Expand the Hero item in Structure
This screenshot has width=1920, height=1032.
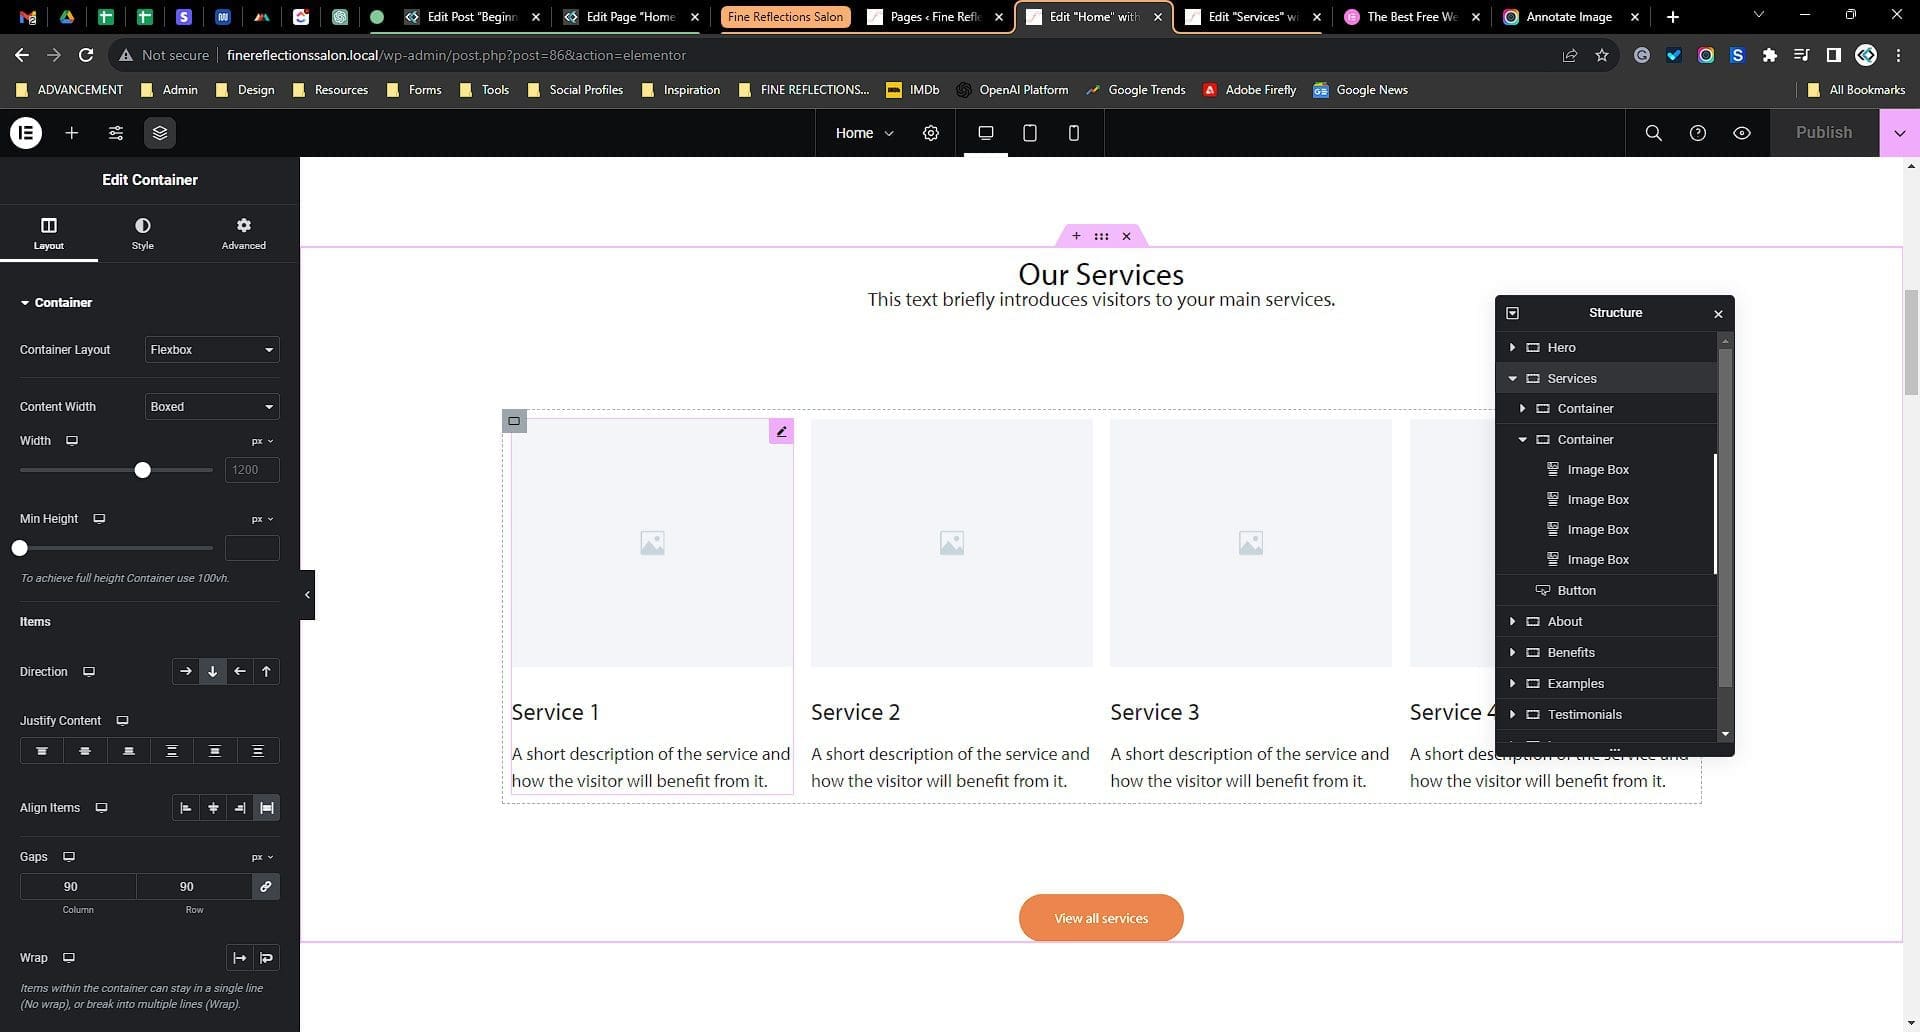pos(1512,348)
